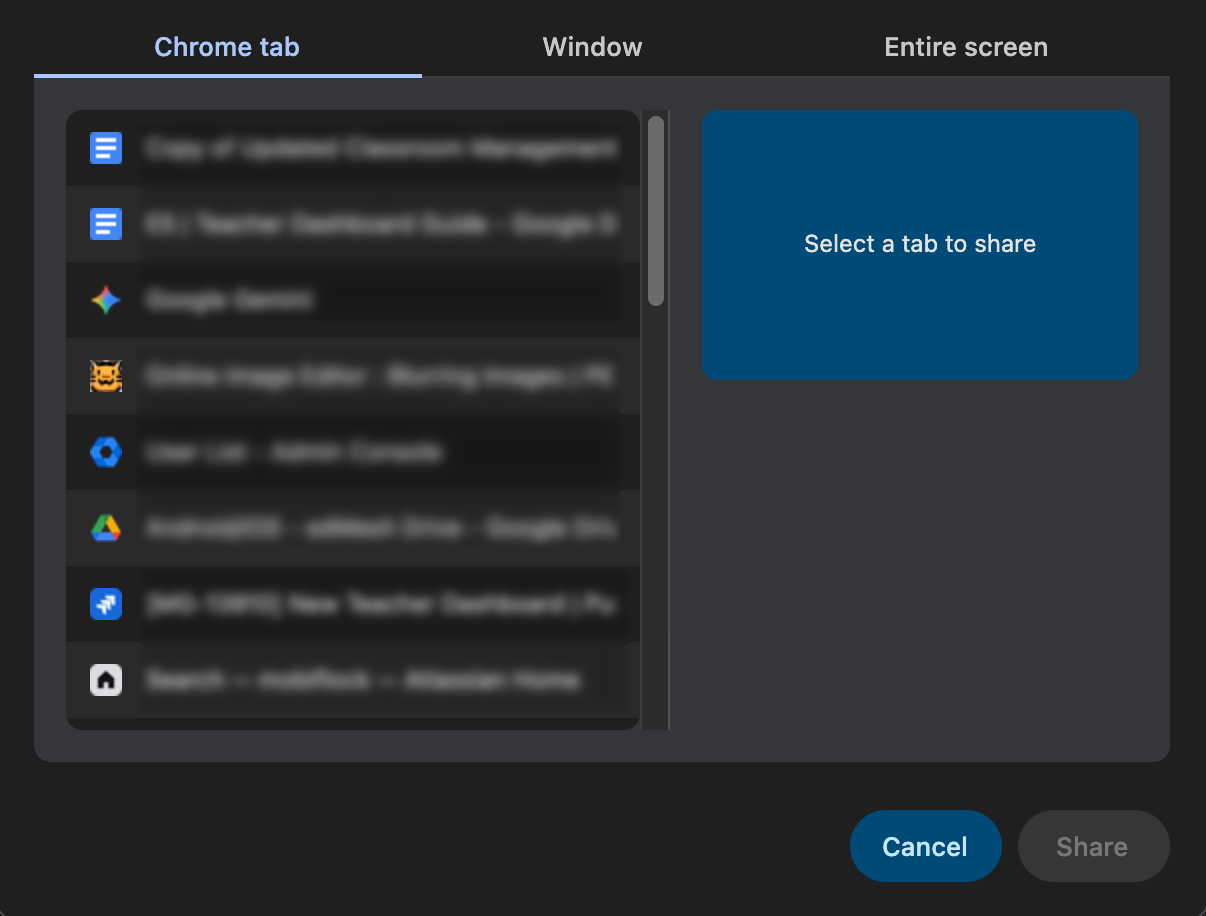Click the Atlassian Home house icon
The height and width of the screenshot is (916, 1206).
pos(106,680)
